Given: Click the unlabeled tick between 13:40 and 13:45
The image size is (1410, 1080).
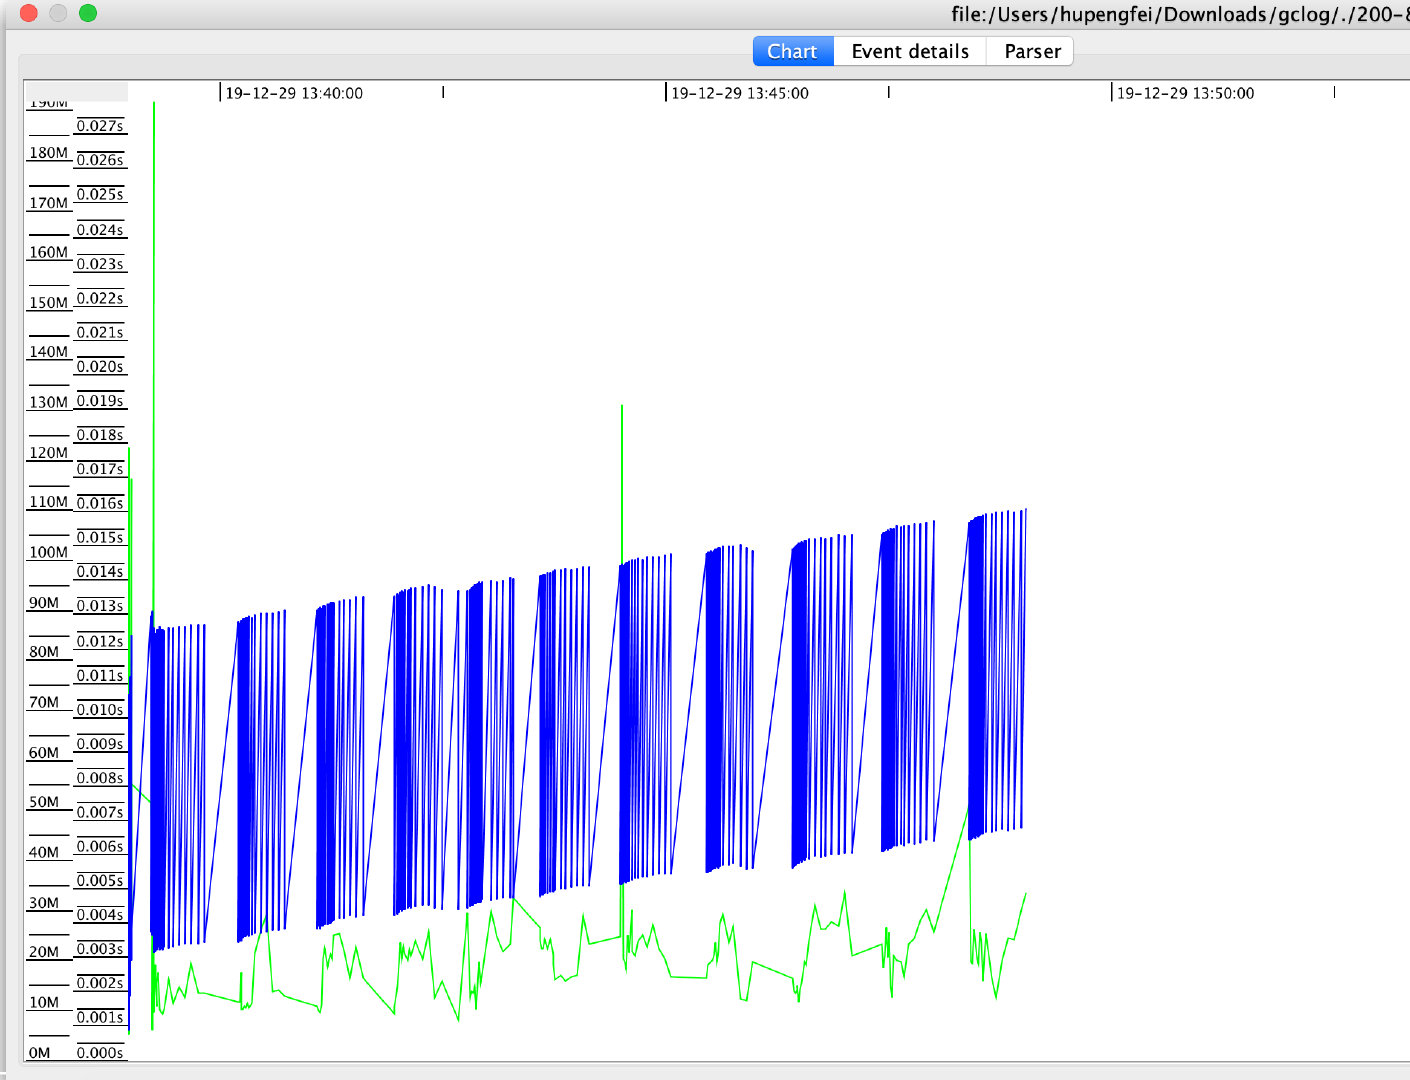Looking at the screenshot, I should [443, 92].
